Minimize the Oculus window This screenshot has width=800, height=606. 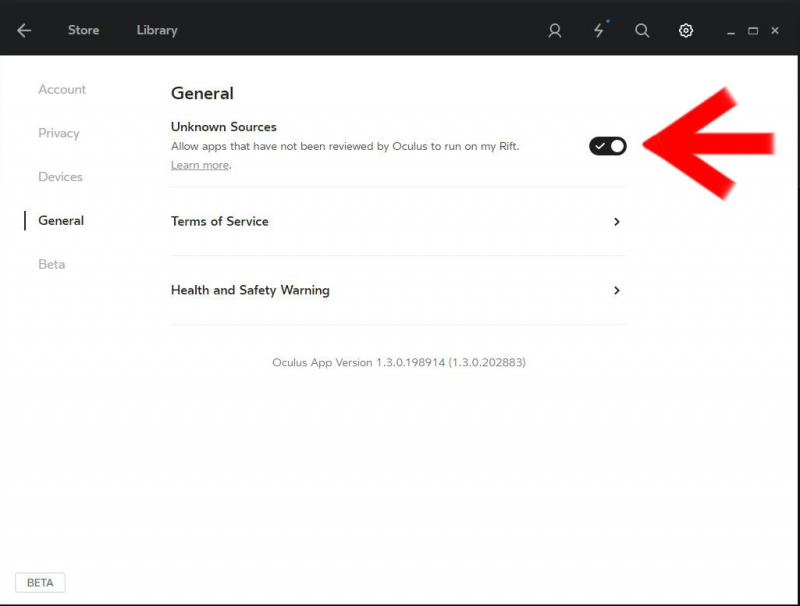731,32
